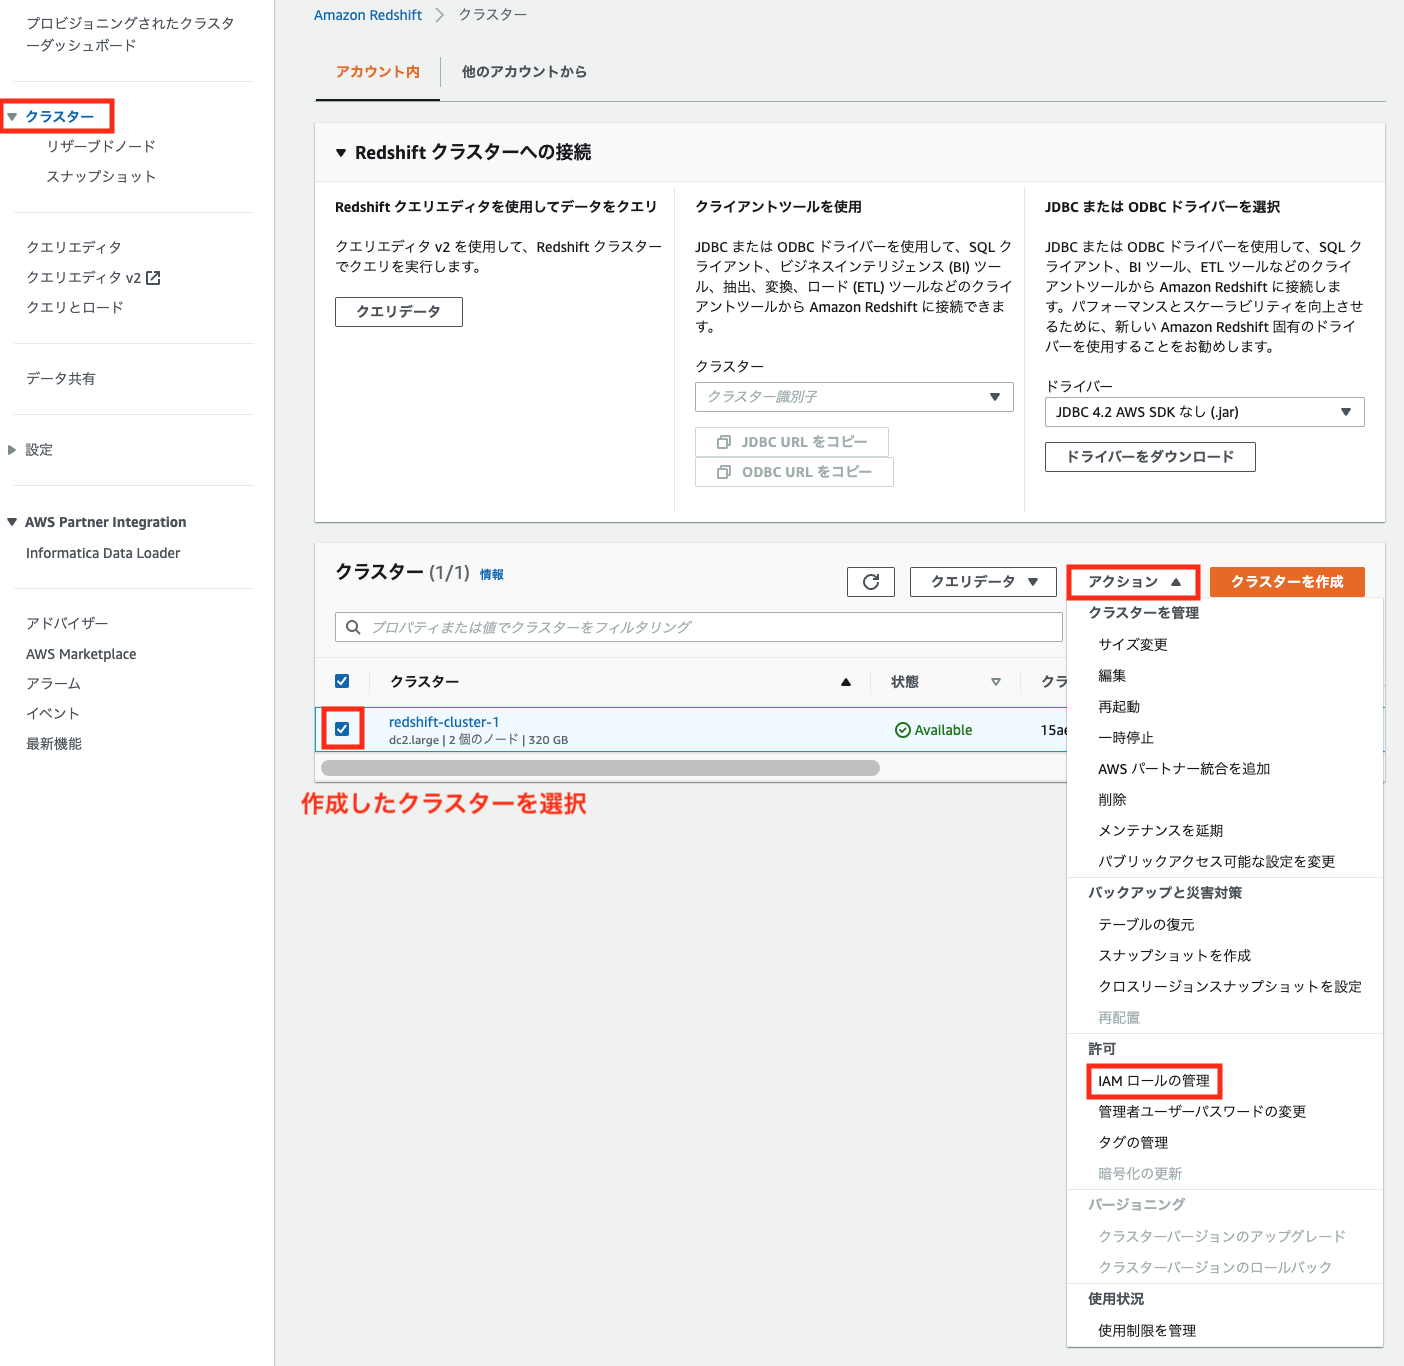Copy the ODBC URL

coord(793,471)
